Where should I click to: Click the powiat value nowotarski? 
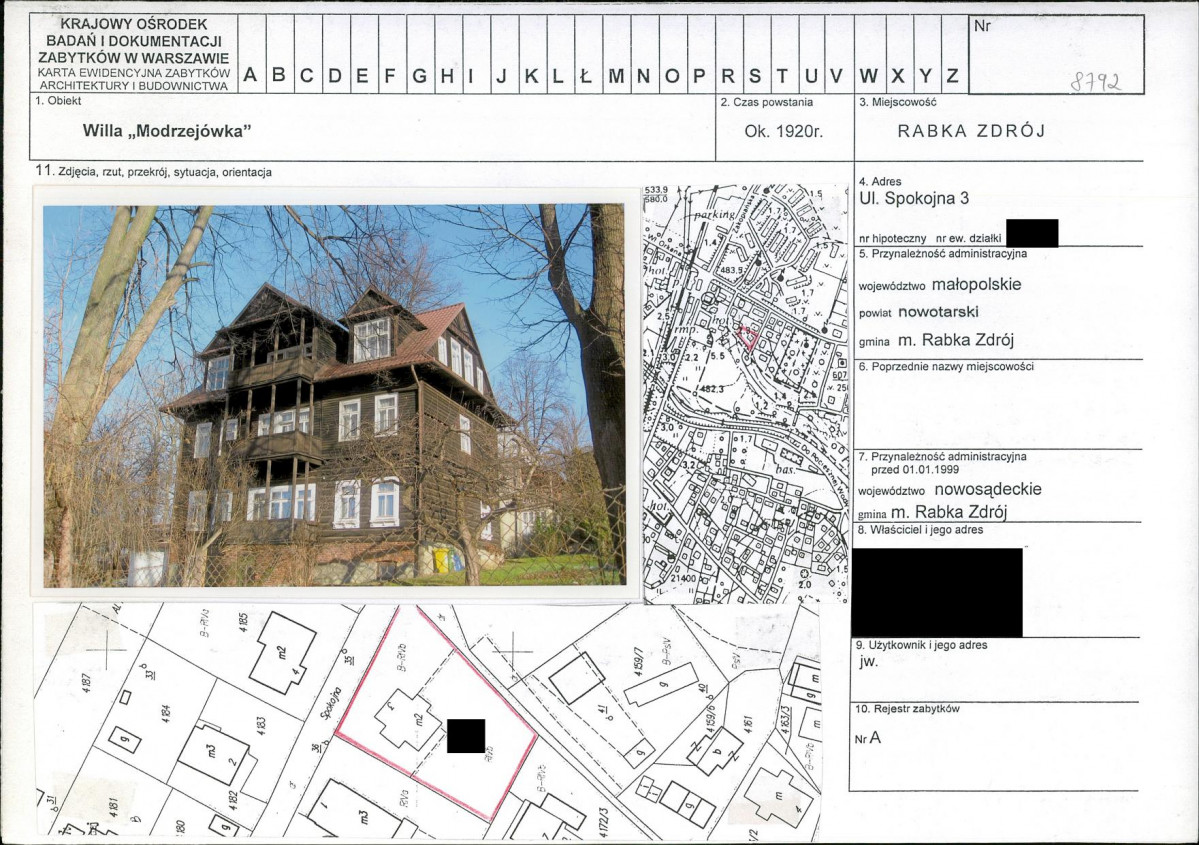pyautogui.click(x=937, y=312)
